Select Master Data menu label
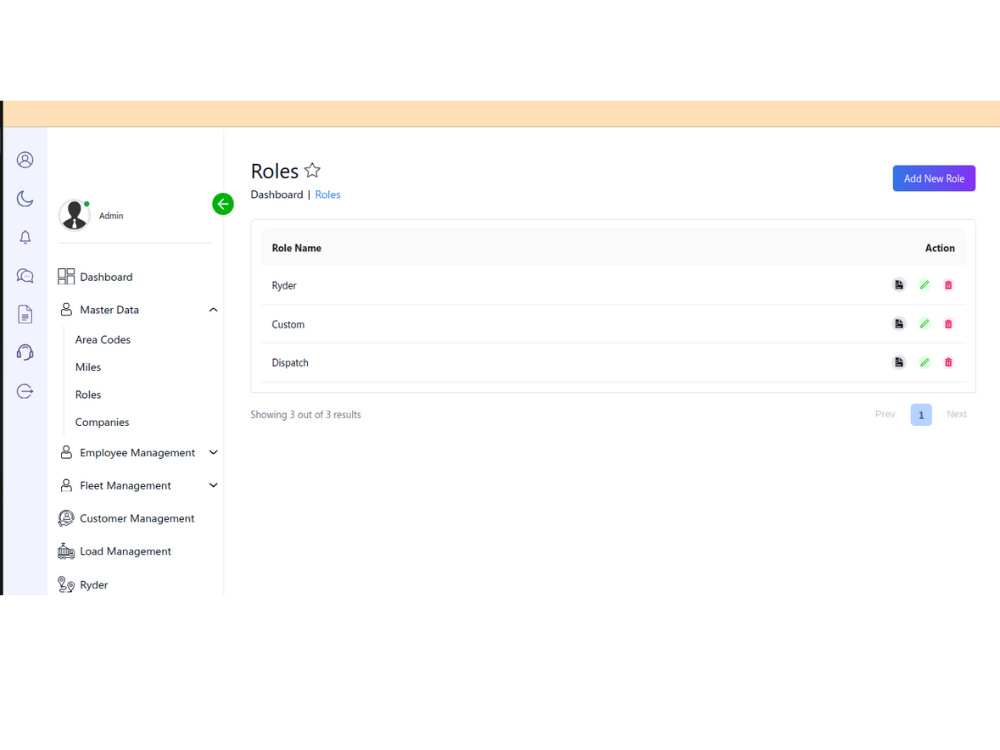The height and width of the screenshot is (750, 1000). click(109, 310)
